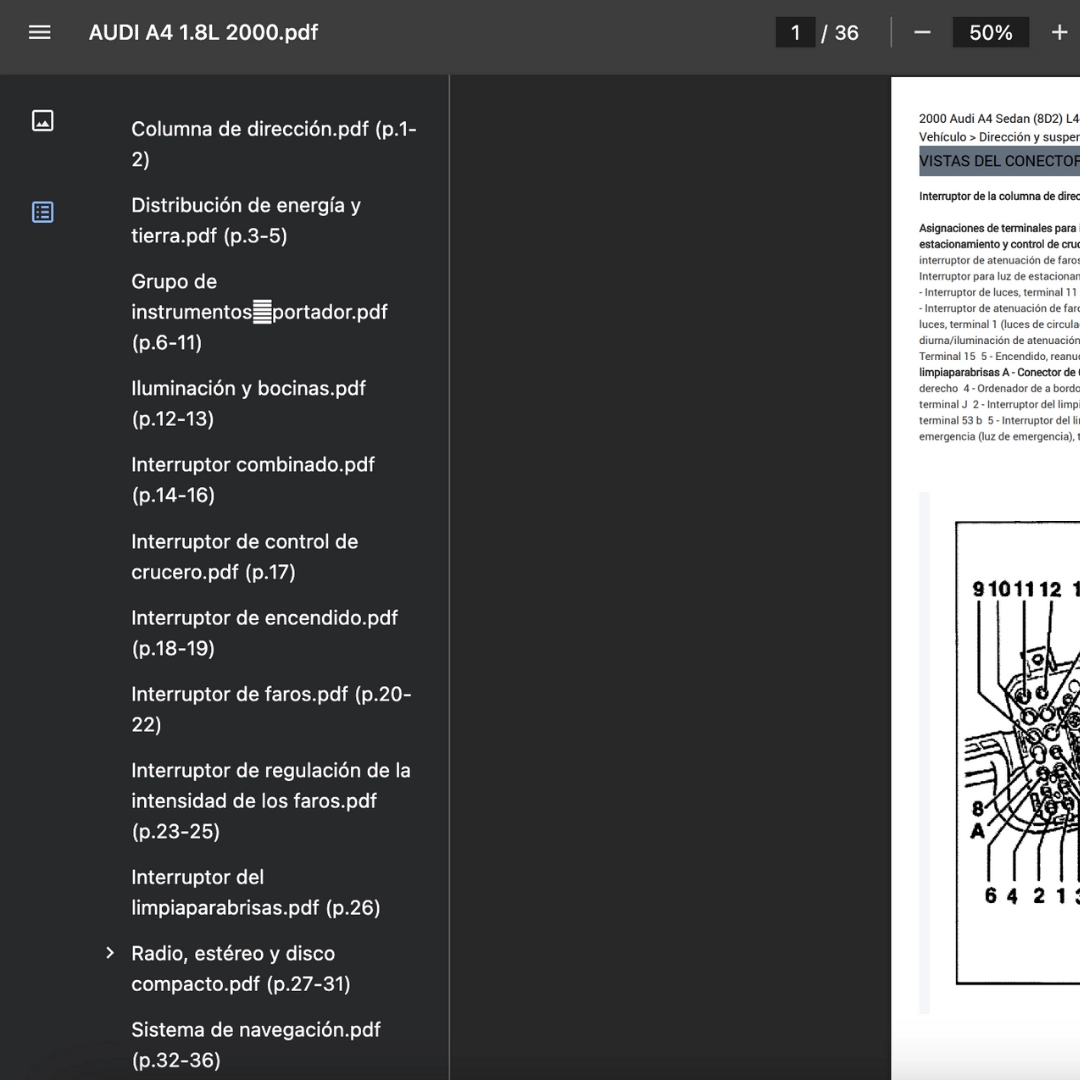Click the 50% zoom level field

[990, 32]
